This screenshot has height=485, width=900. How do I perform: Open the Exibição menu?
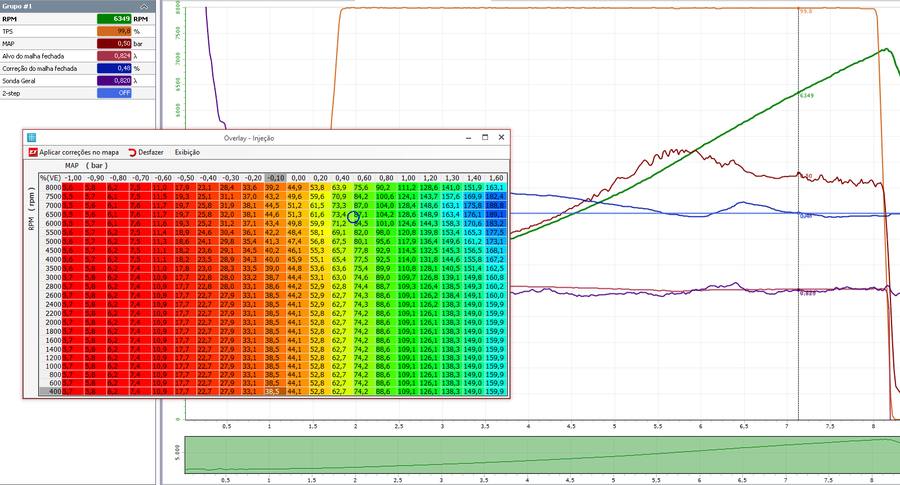[x=187, y=152]
